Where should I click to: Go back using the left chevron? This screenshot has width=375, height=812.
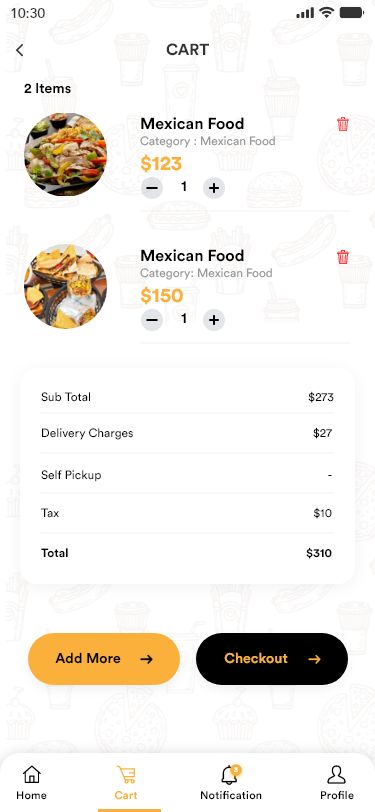pyautogui.click(x=20, y=50)
